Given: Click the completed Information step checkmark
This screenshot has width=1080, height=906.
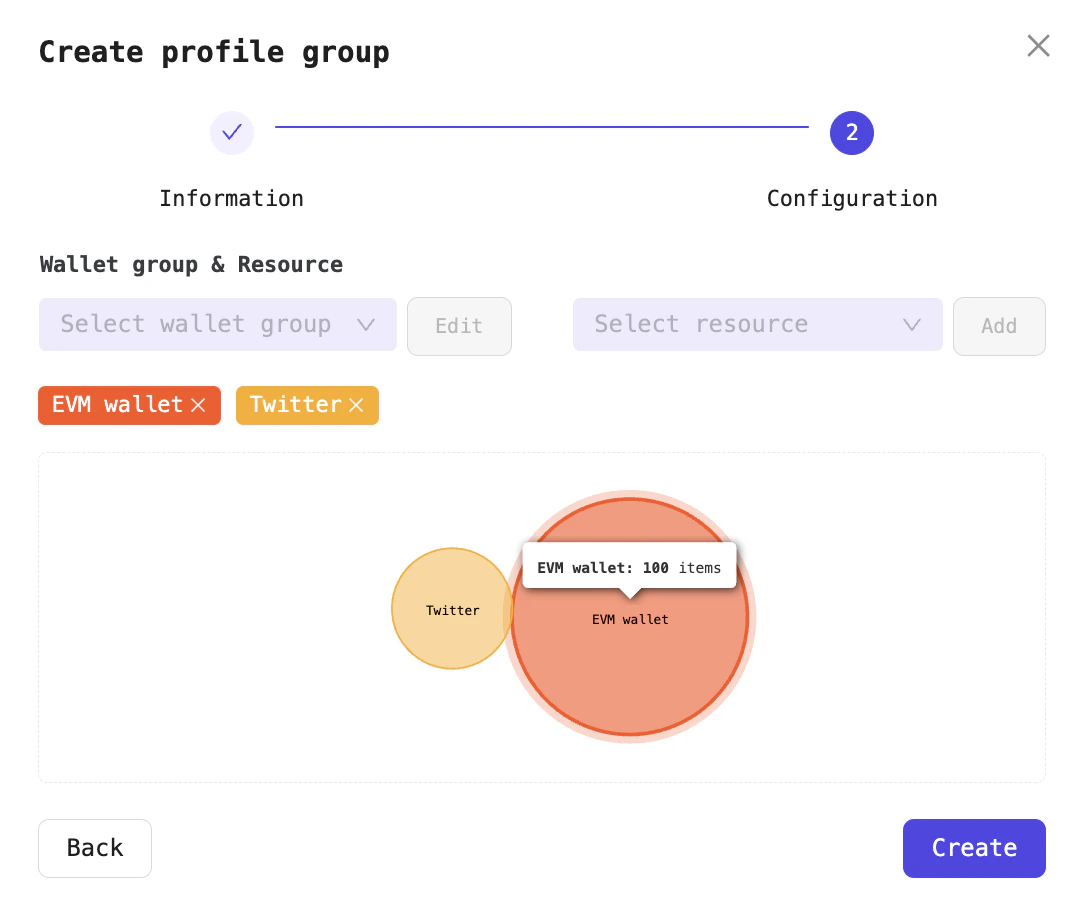Looking at the screenshot, I should coord(232,132).
